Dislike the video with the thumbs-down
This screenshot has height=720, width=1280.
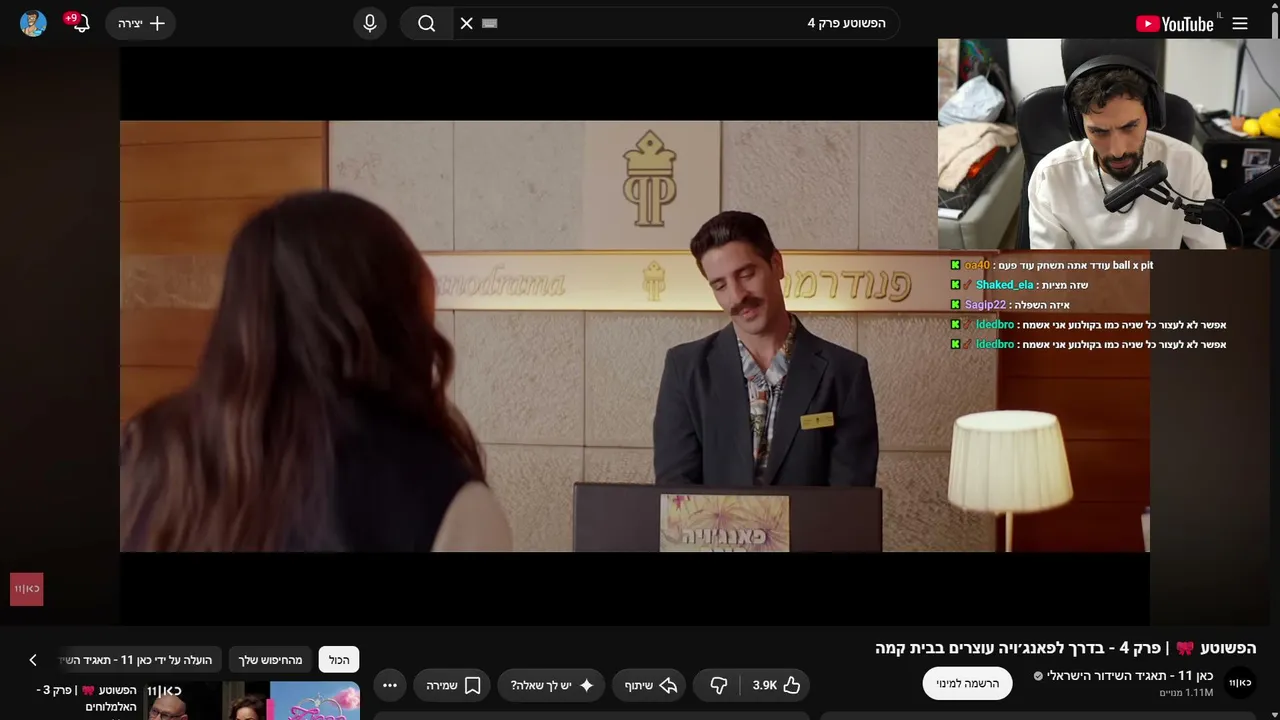(x=718, y=685)
